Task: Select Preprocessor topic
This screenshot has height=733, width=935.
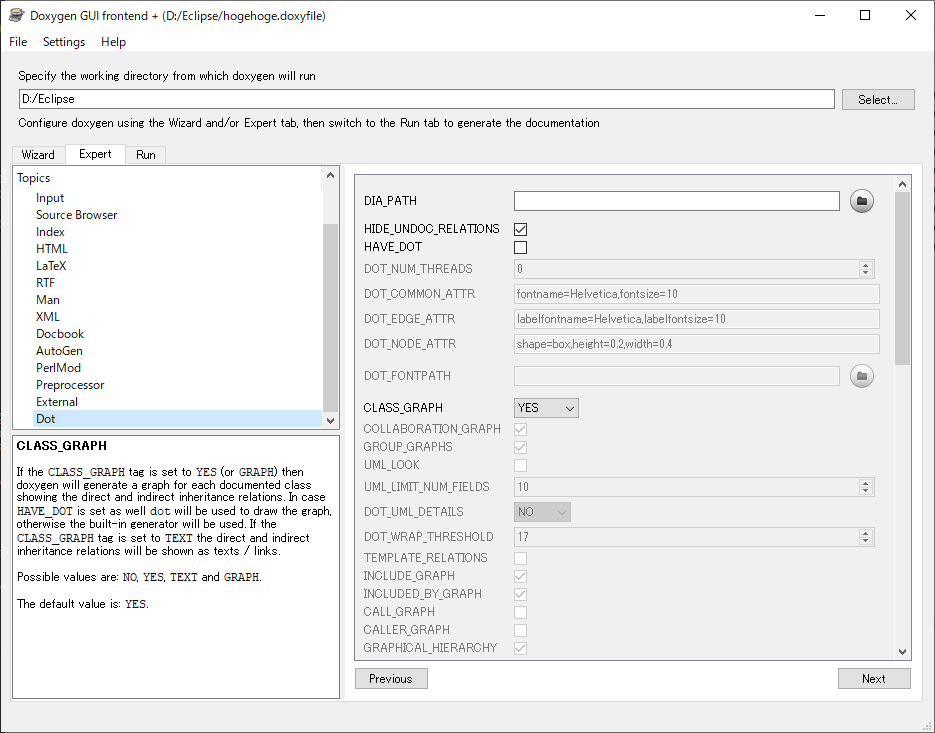Action: click(70, 385)
